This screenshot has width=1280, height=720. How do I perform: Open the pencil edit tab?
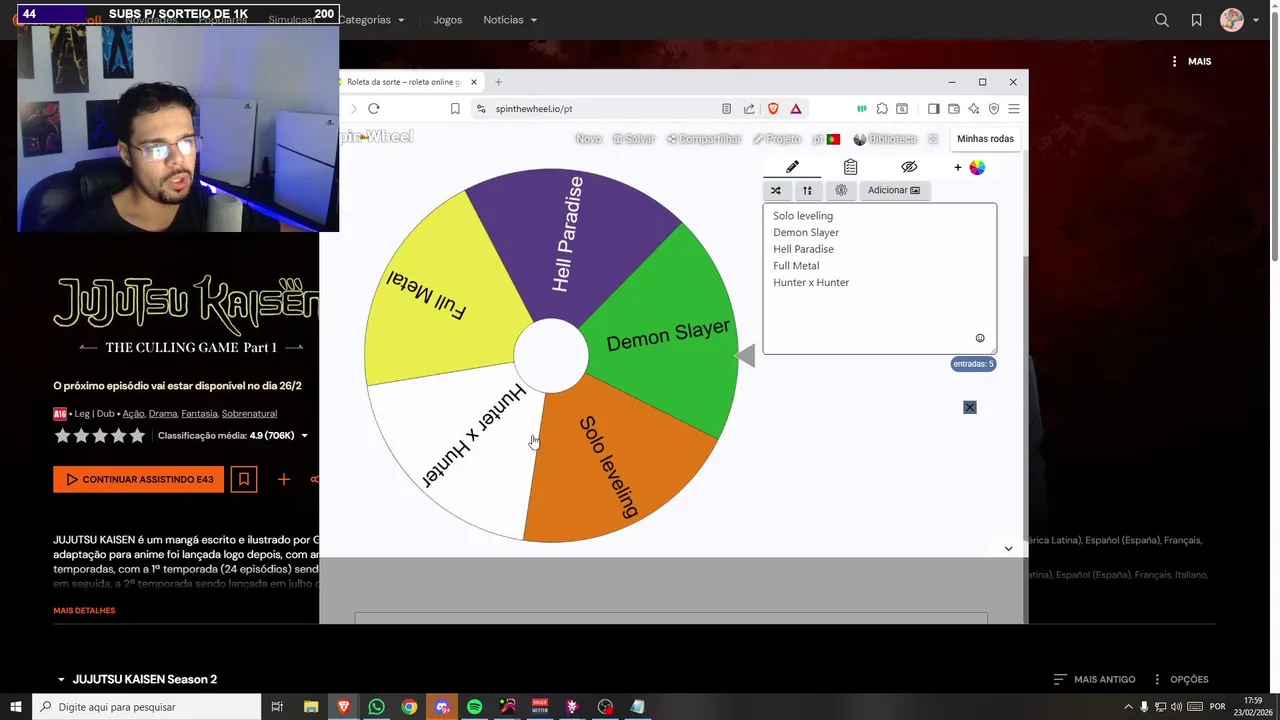tap(792, 167)
